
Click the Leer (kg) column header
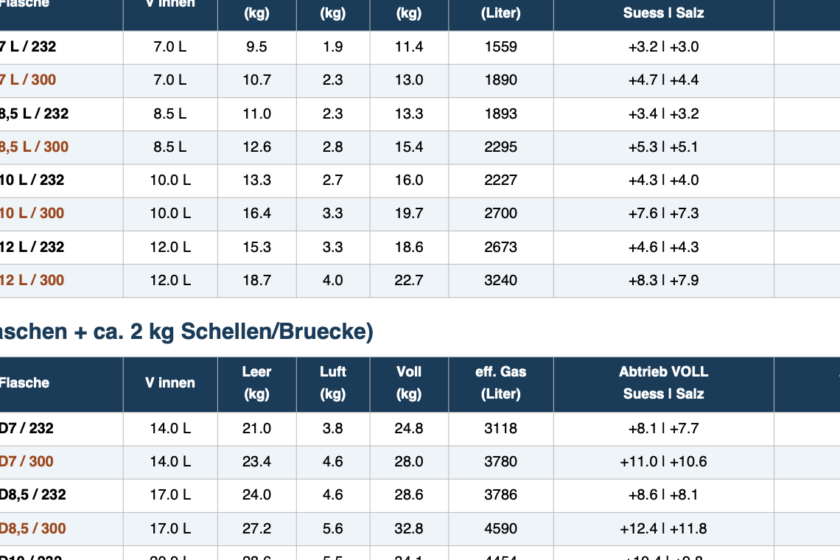pyautogui.click(x=257, y=383)
